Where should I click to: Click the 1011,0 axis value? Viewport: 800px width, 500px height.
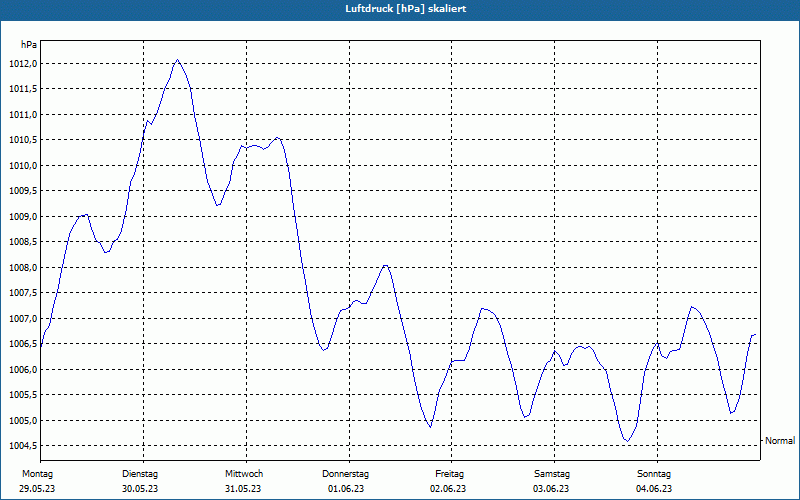coord(23,115)
